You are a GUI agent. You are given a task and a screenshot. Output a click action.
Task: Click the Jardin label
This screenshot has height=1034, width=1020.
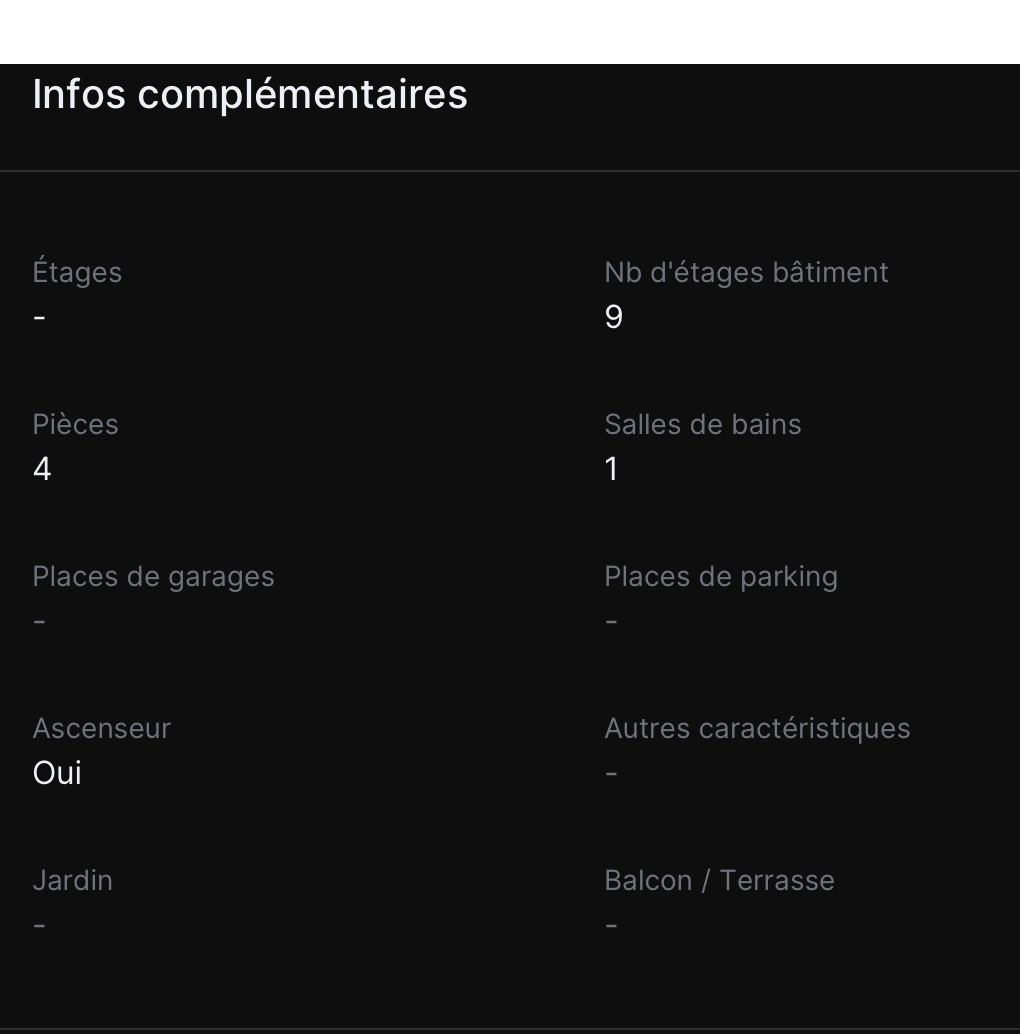[72, 880]
